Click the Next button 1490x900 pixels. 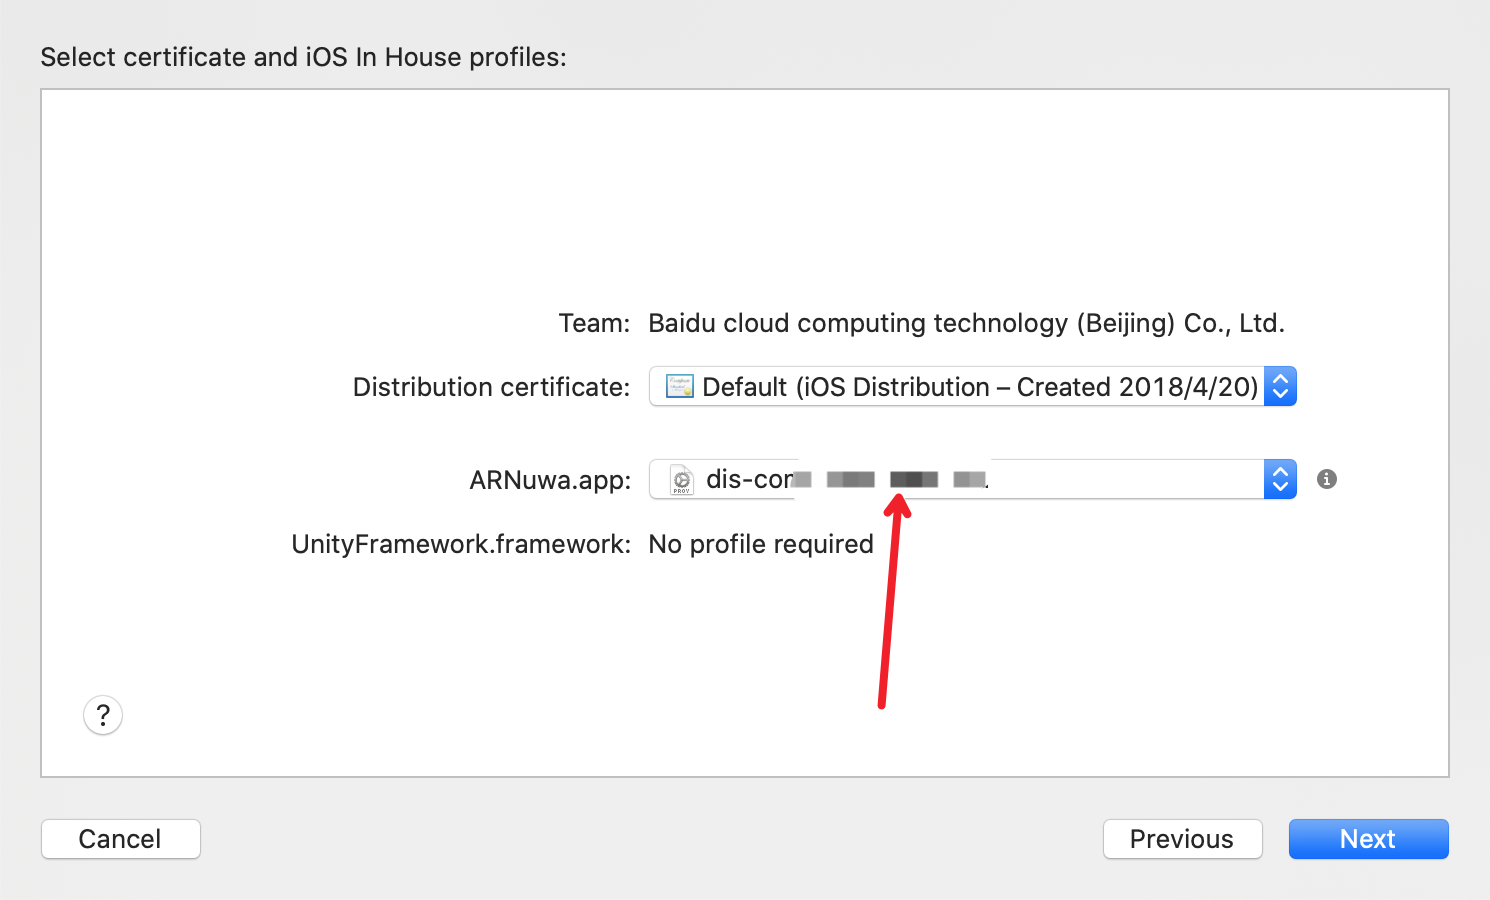pyautogui.click(x=1368, y=839)
